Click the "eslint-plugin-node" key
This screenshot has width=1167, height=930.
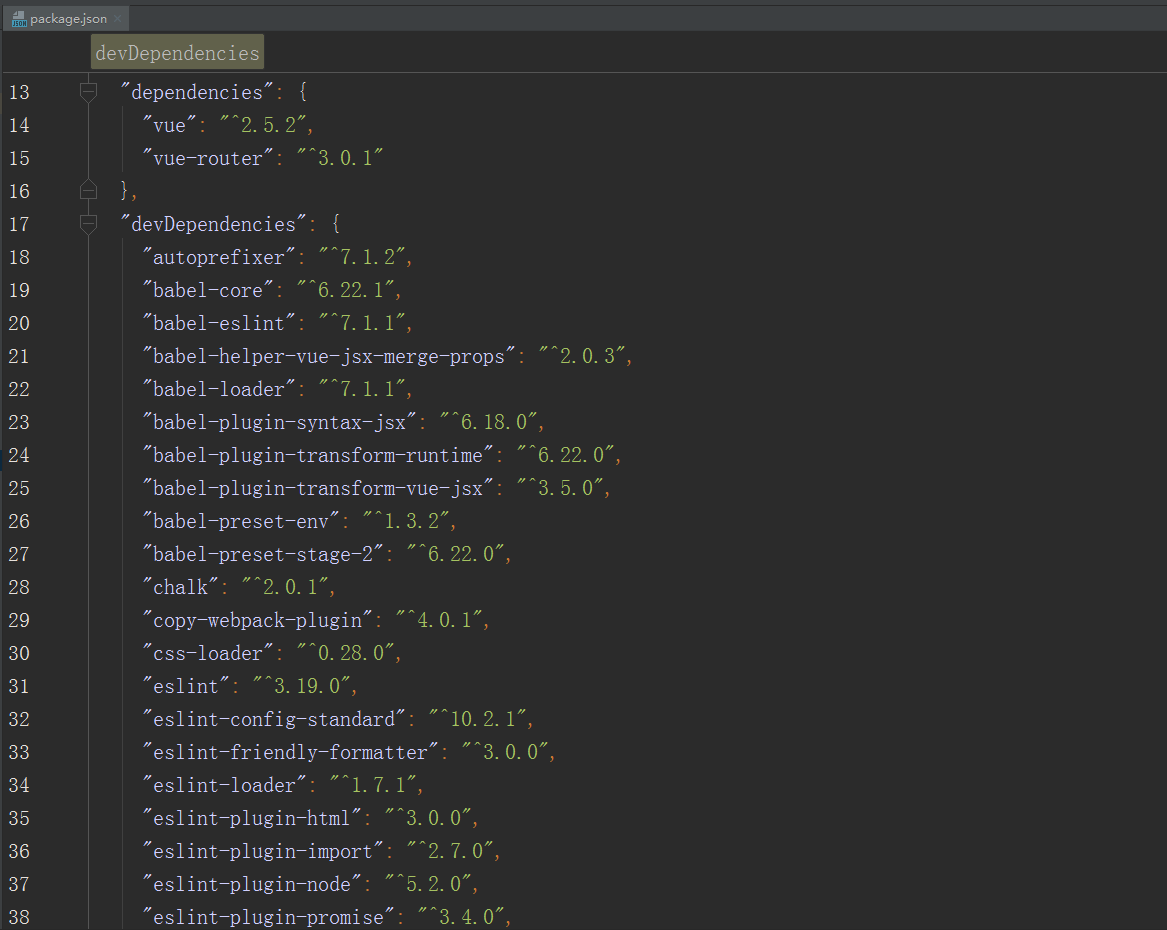tap(252, 884)
